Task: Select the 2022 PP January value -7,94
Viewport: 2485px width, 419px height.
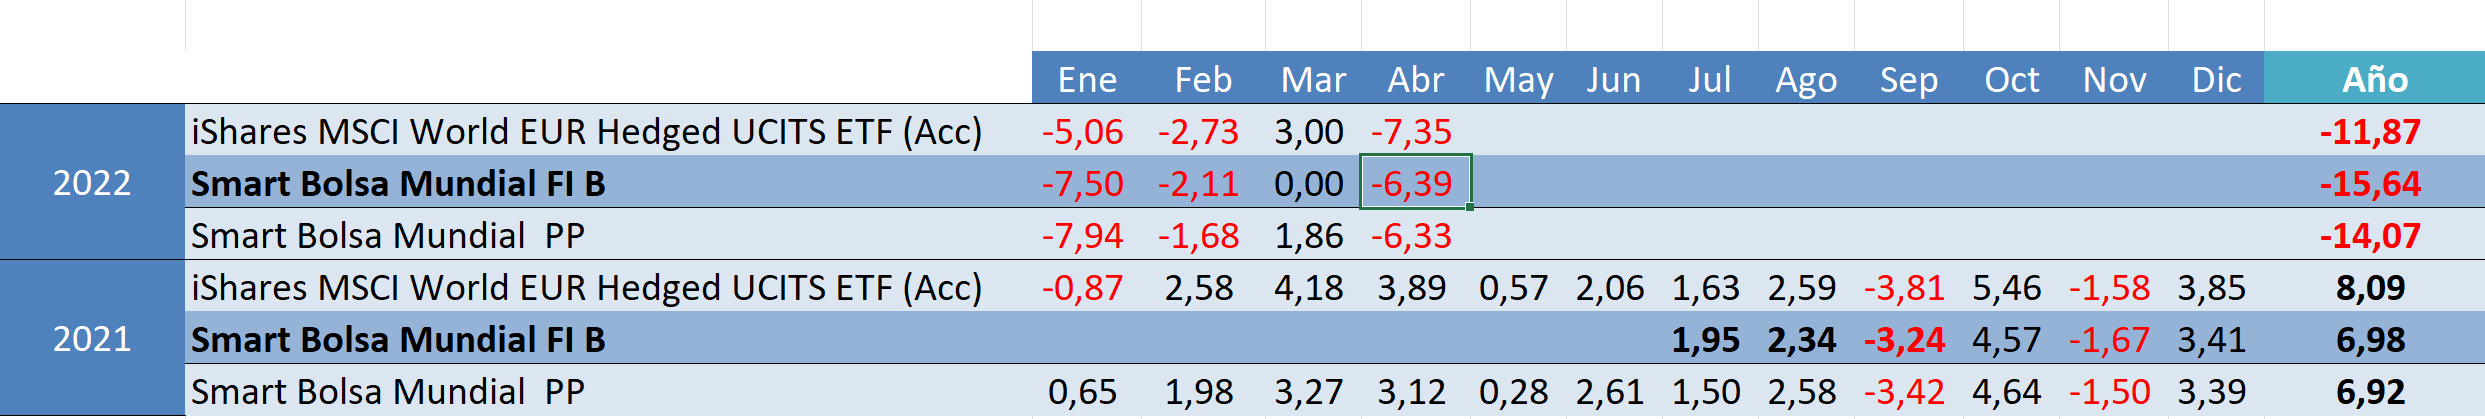Action: coord(1083,236)
